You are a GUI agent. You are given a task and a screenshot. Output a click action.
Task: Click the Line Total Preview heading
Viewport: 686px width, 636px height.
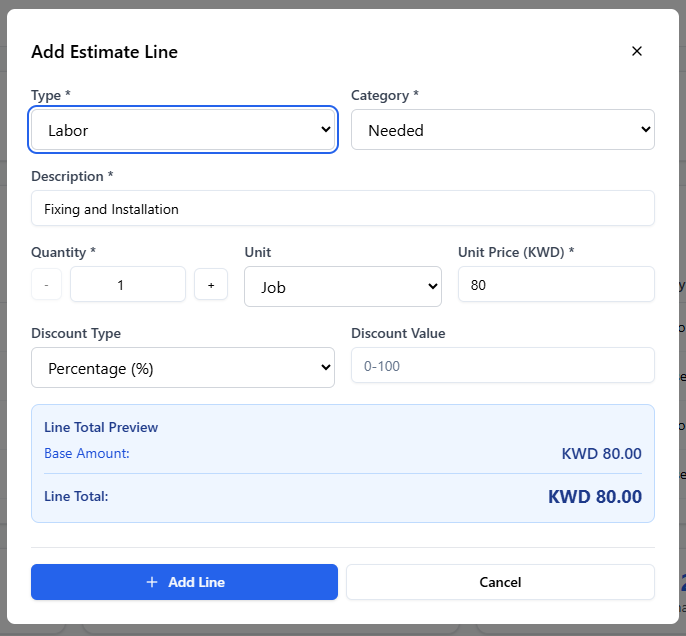tap(101, 427)
